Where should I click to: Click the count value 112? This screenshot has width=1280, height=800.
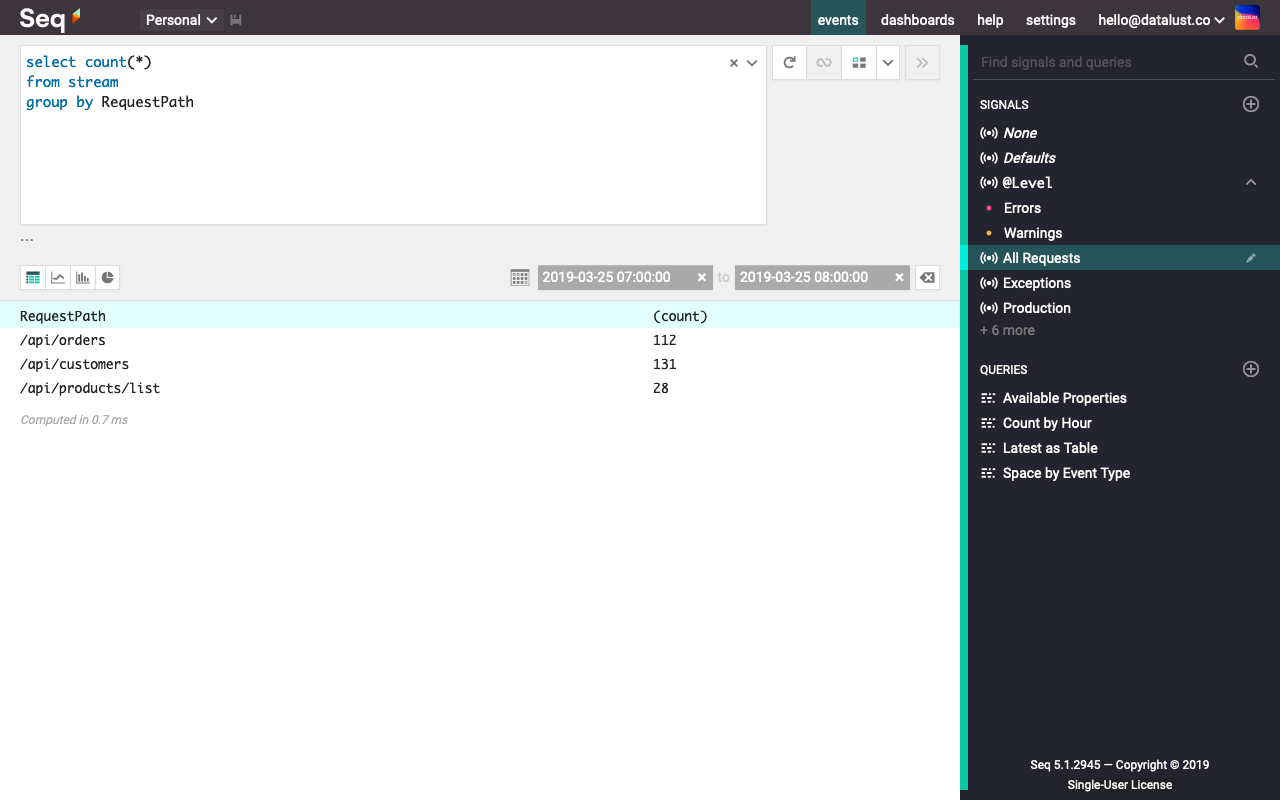pos(665,340)
